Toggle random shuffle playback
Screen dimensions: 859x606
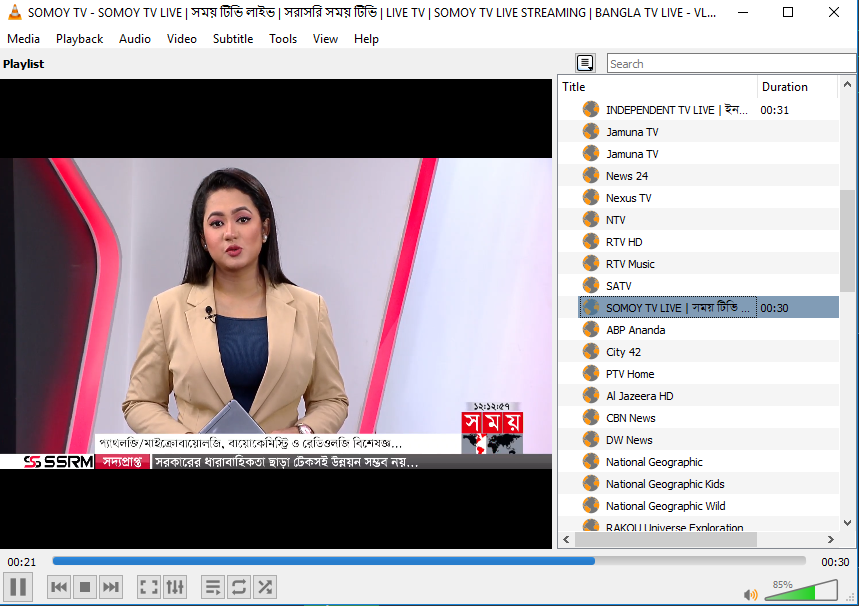pos(265,587)
